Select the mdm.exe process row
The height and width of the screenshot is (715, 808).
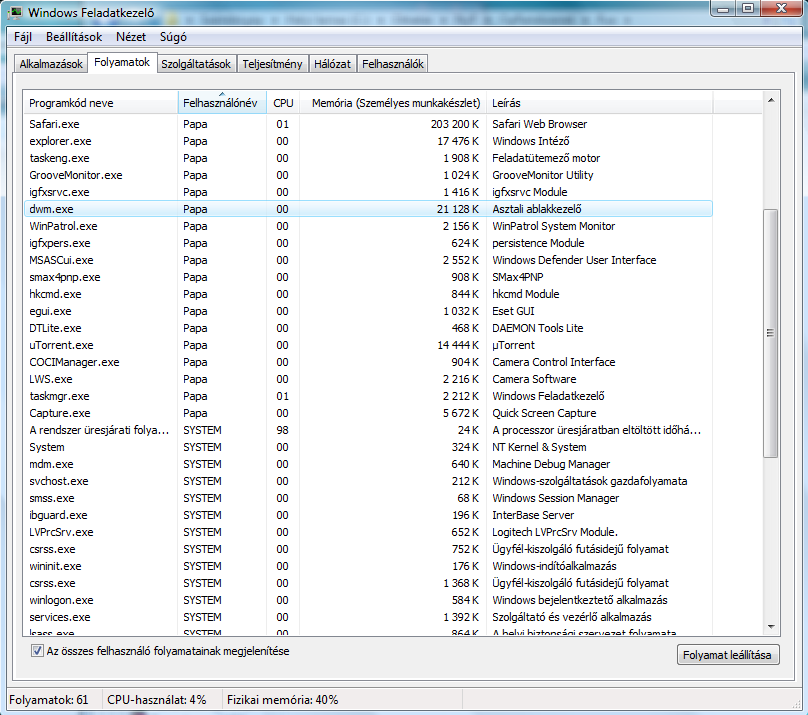coord(368,464)
